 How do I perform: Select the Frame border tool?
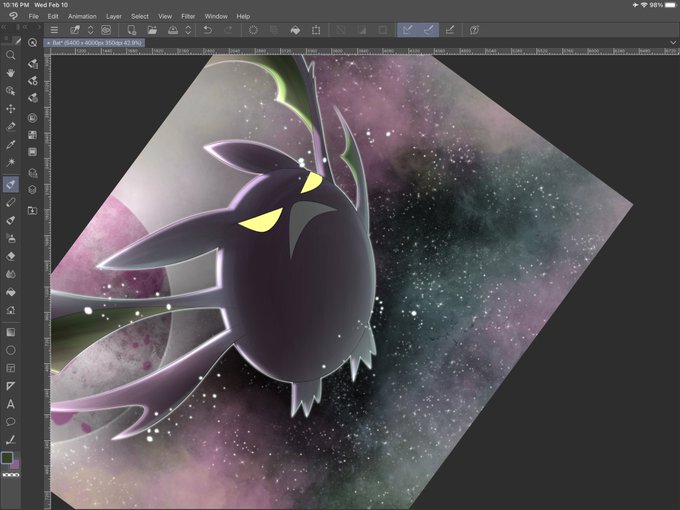click(10, 368)
